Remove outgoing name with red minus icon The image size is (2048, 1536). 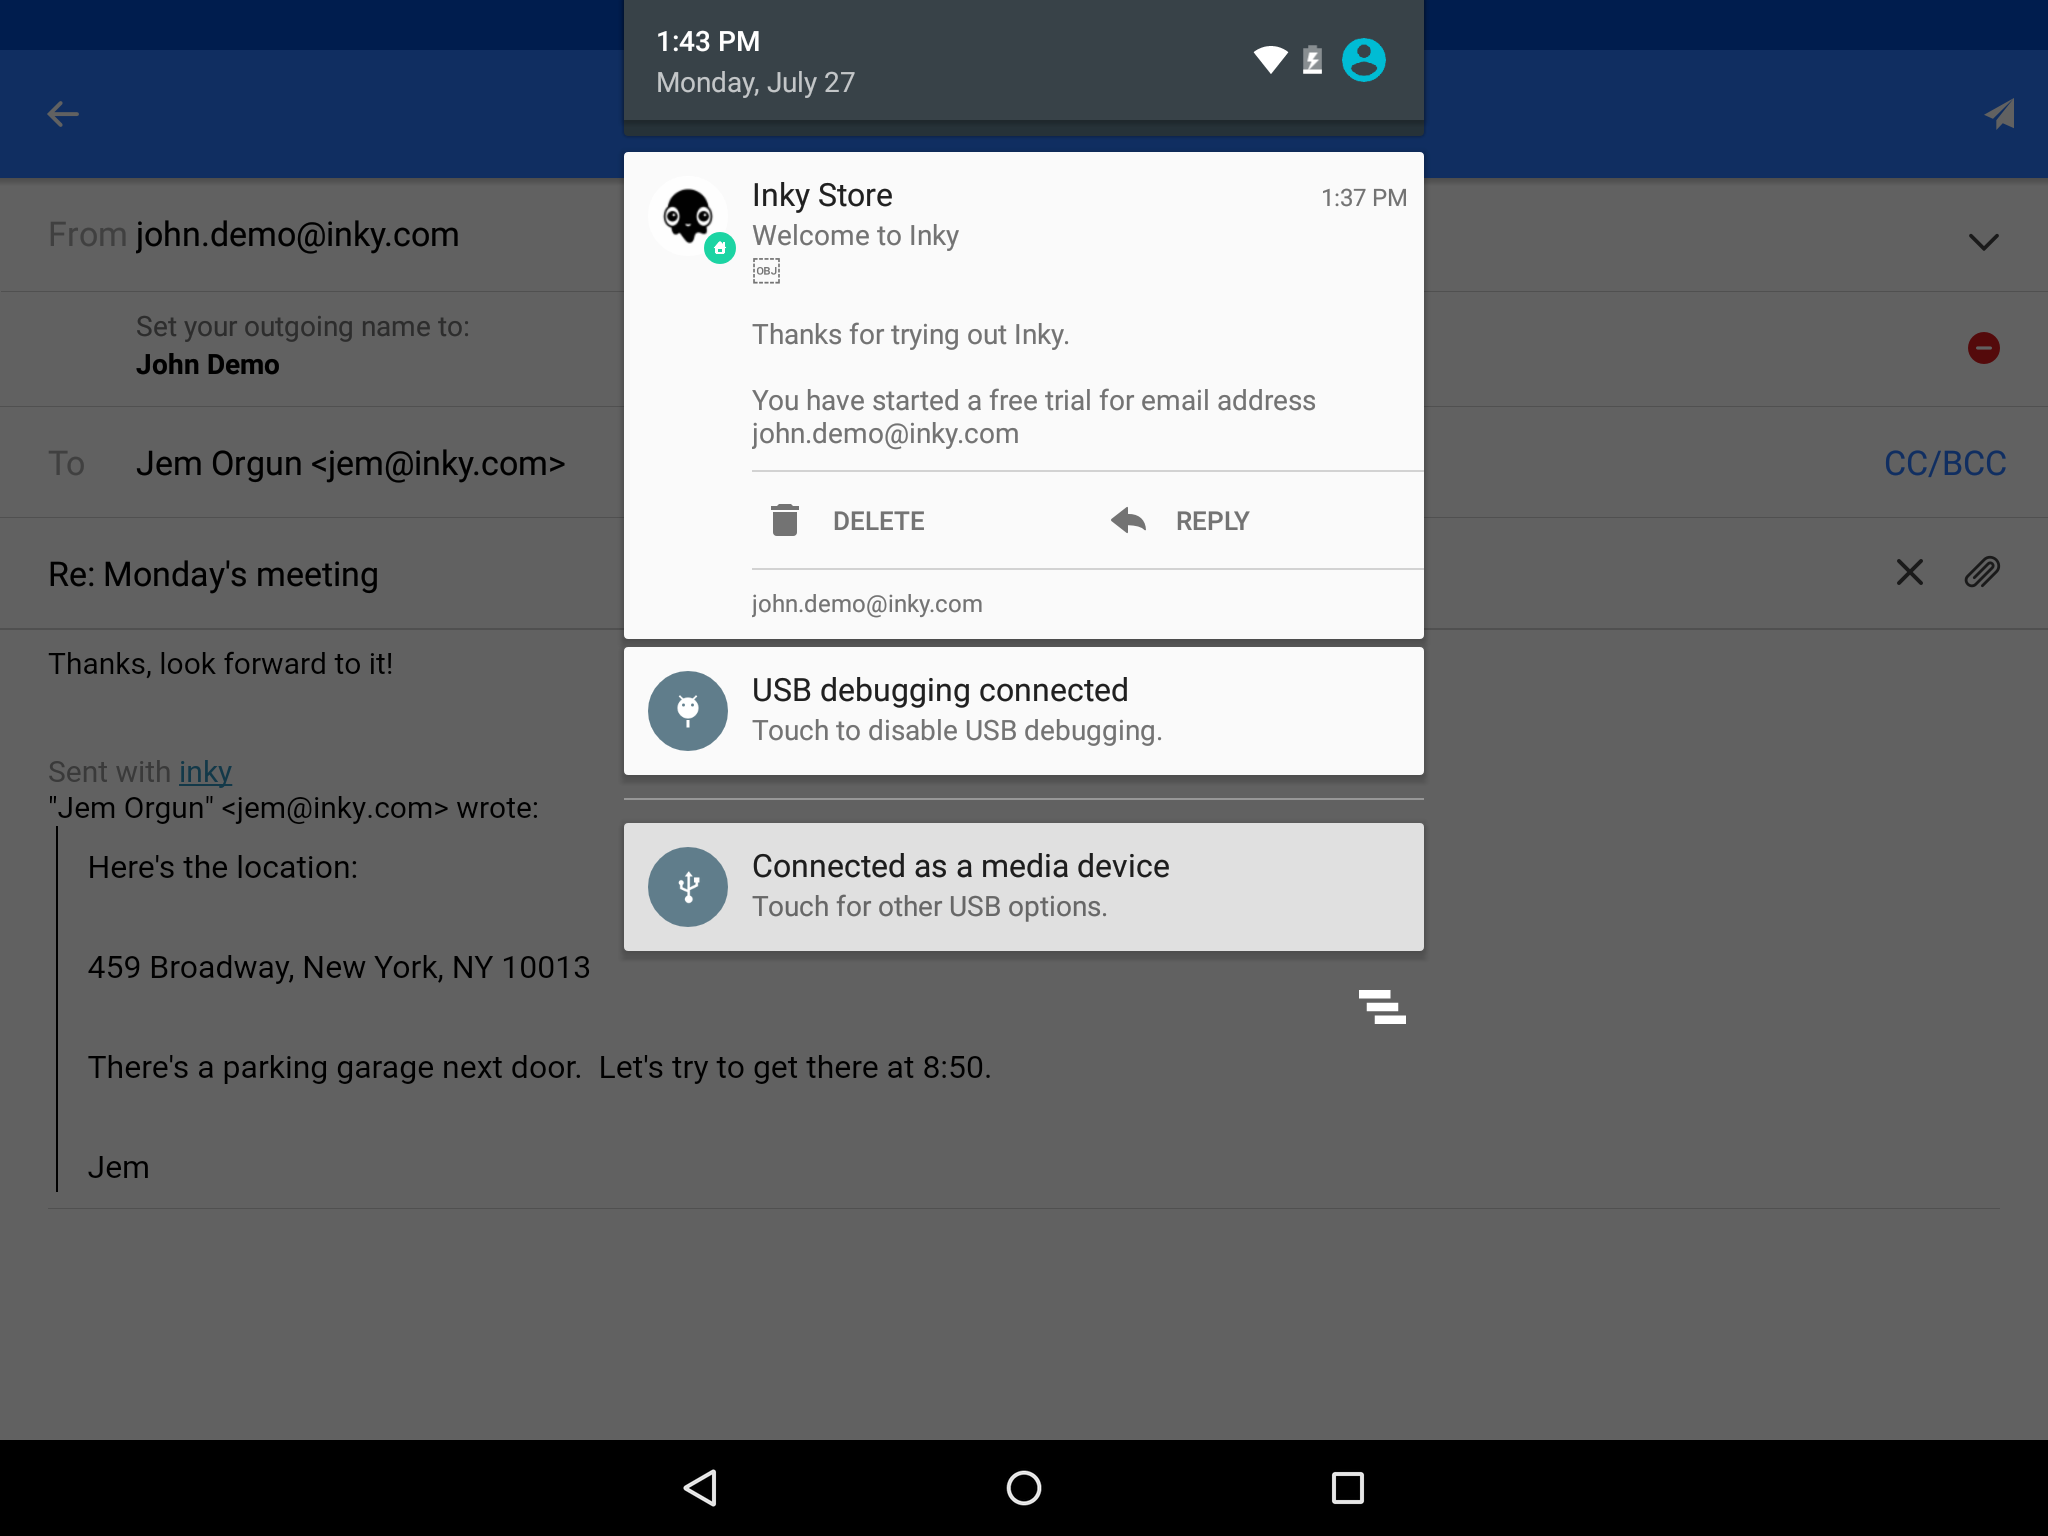(1983, 348)
